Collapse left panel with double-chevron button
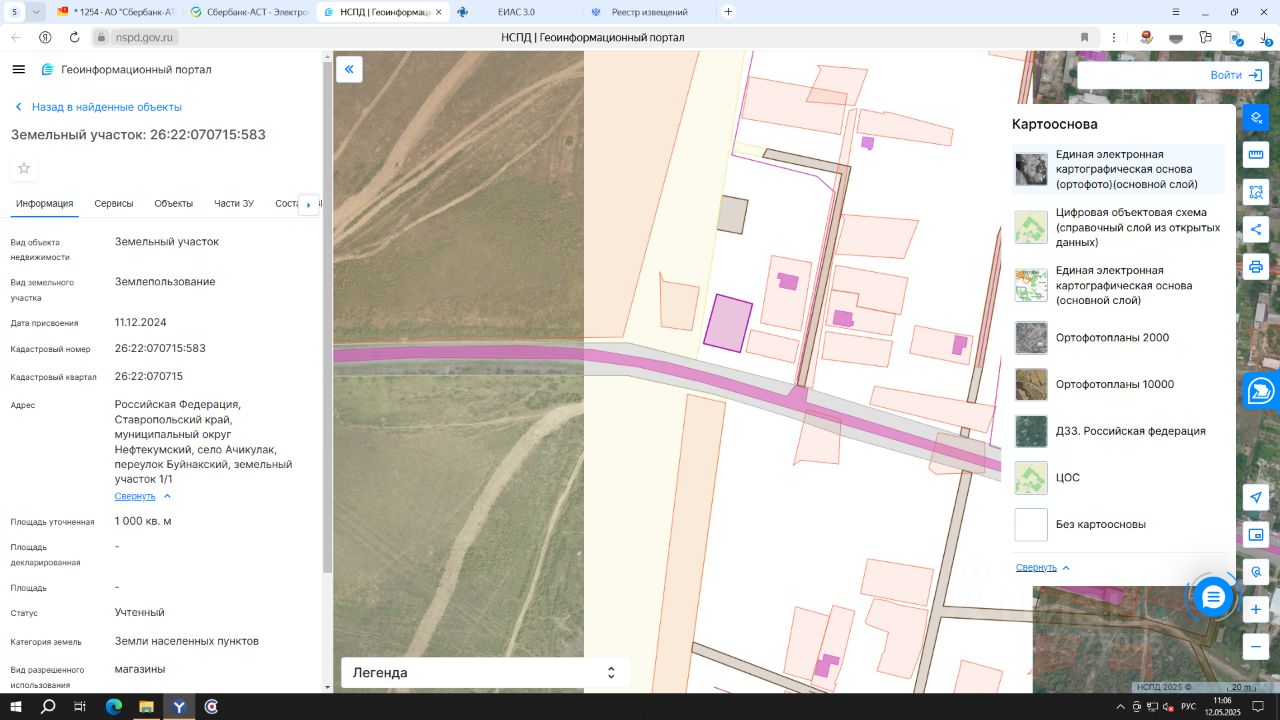Screen dimensions: 1280x720 tap(349, 69)
